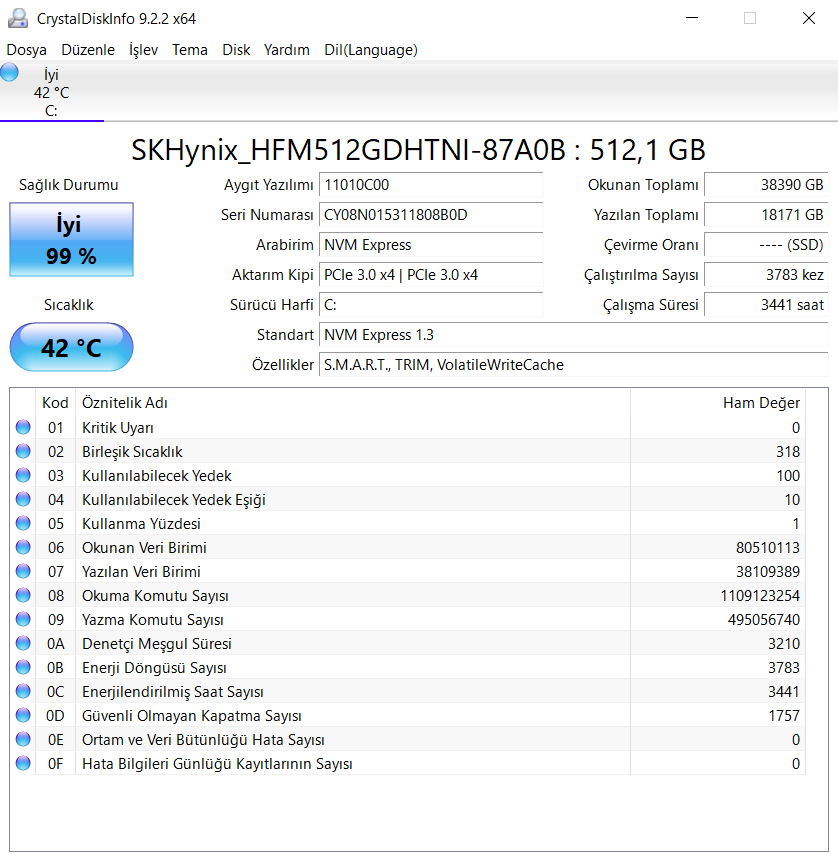The image size is (838, 857).
Task: Click the Standart field NVM Express 1.3
Action: (573, 334)
